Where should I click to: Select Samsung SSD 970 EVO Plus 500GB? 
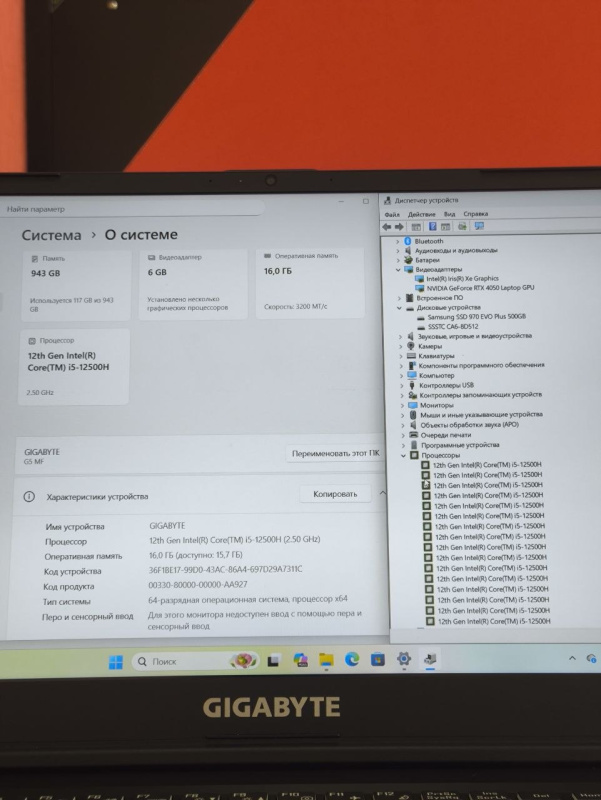click(x=477, y=317)
